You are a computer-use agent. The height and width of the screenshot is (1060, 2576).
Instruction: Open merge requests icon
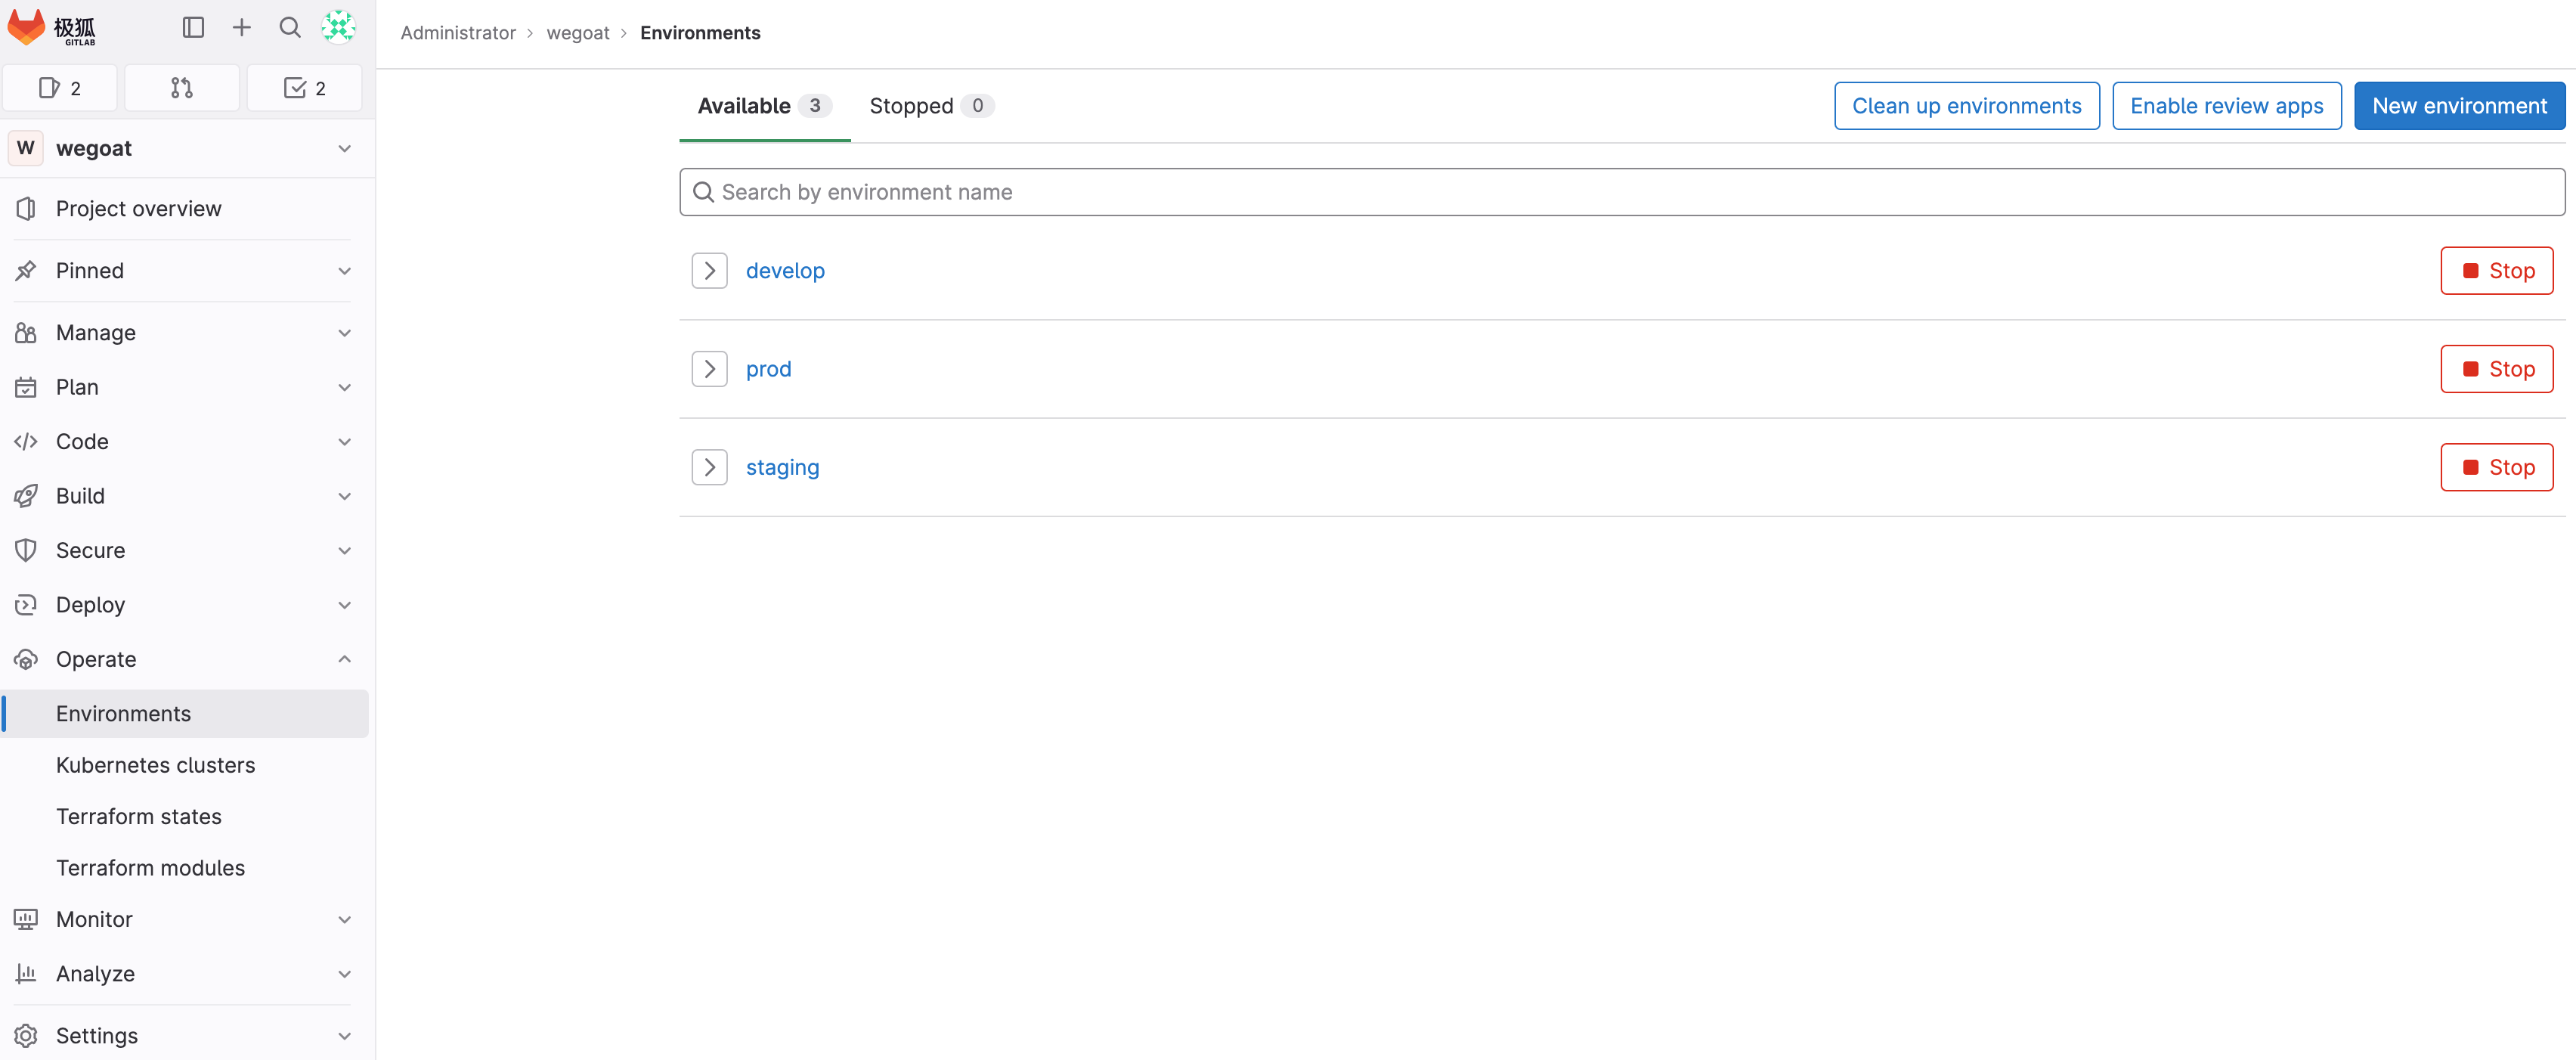pyautogui.click(x=181, y=88)
